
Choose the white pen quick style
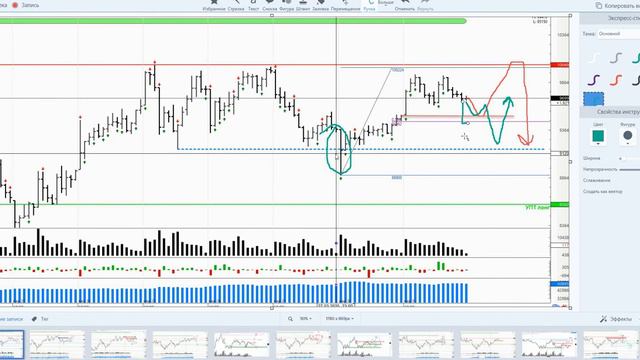pyautogui.click(x=594, y=58)
